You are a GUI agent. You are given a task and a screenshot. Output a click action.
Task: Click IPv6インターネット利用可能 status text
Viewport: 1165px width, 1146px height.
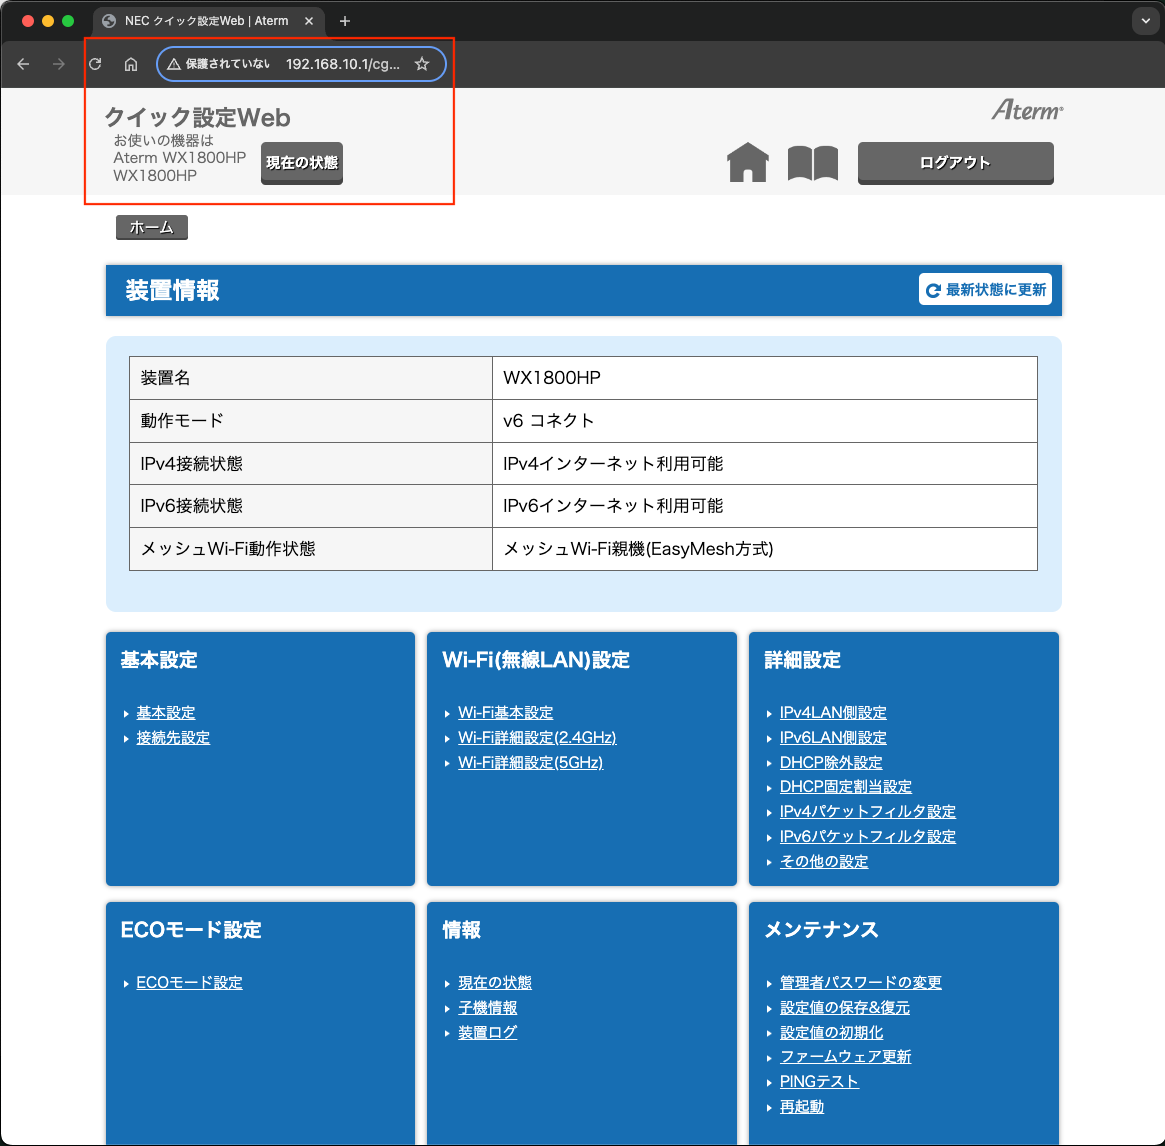coord(613,506)
